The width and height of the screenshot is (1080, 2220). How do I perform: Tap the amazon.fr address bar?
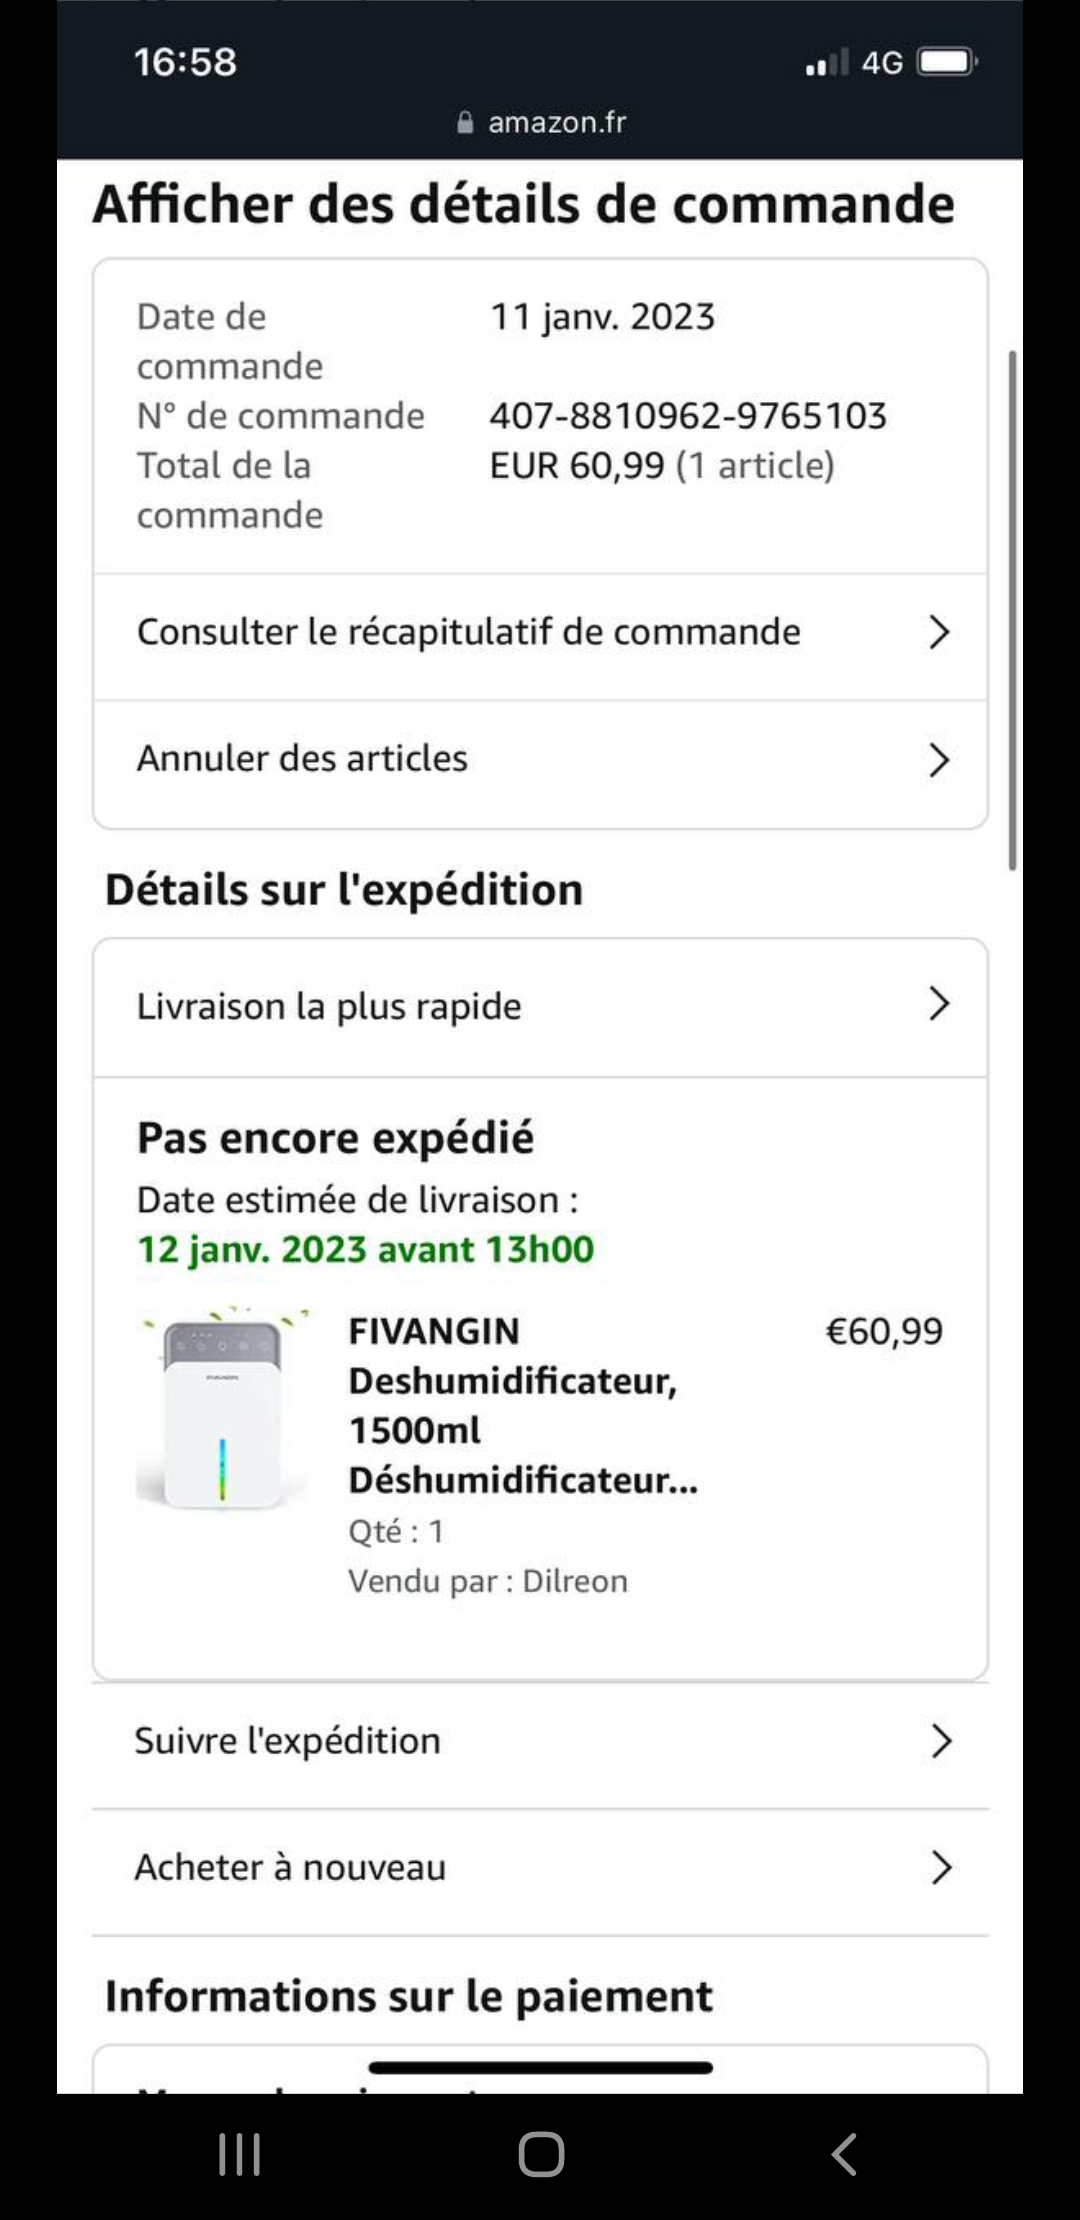click(541, 122)
